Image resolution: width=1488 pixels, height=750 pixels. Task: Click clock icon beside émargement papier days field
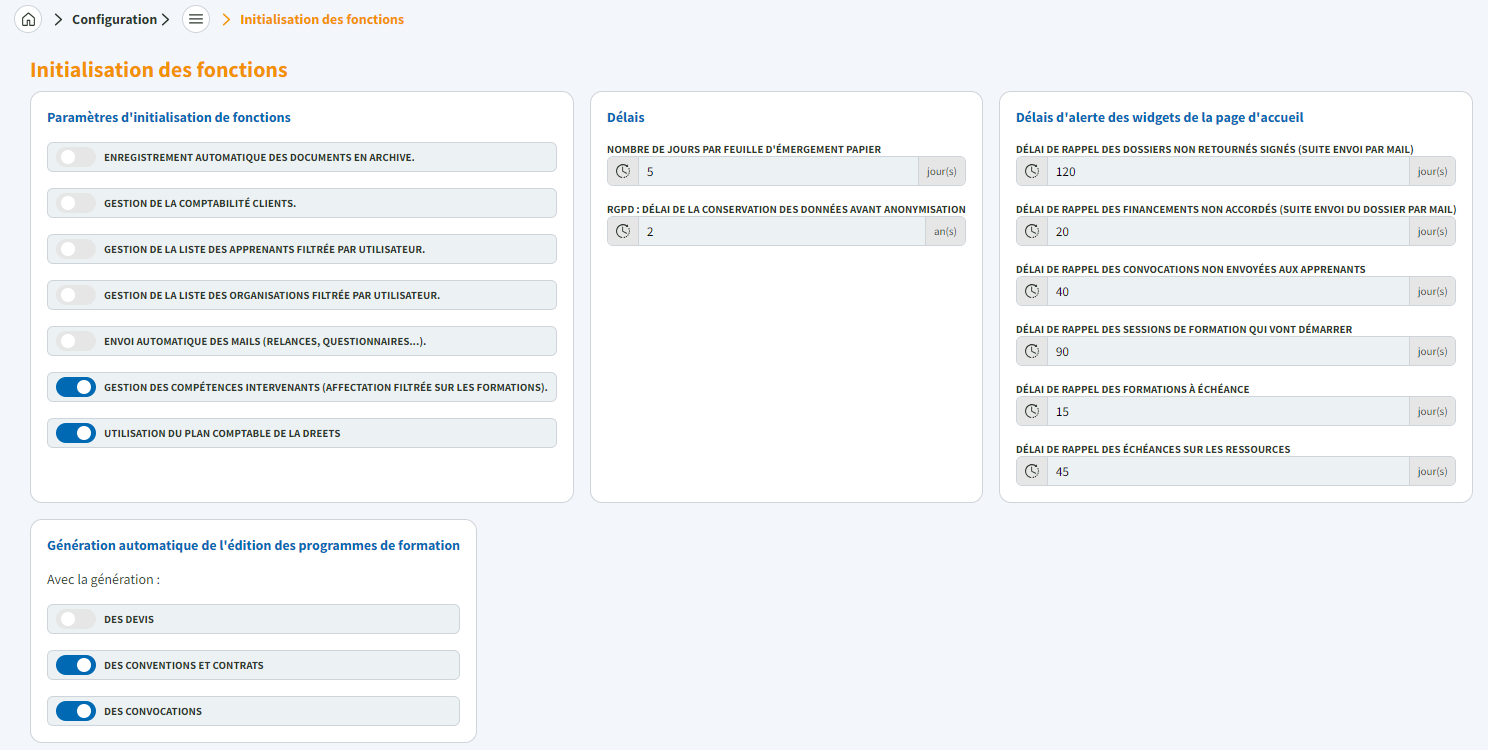point(623,171)
